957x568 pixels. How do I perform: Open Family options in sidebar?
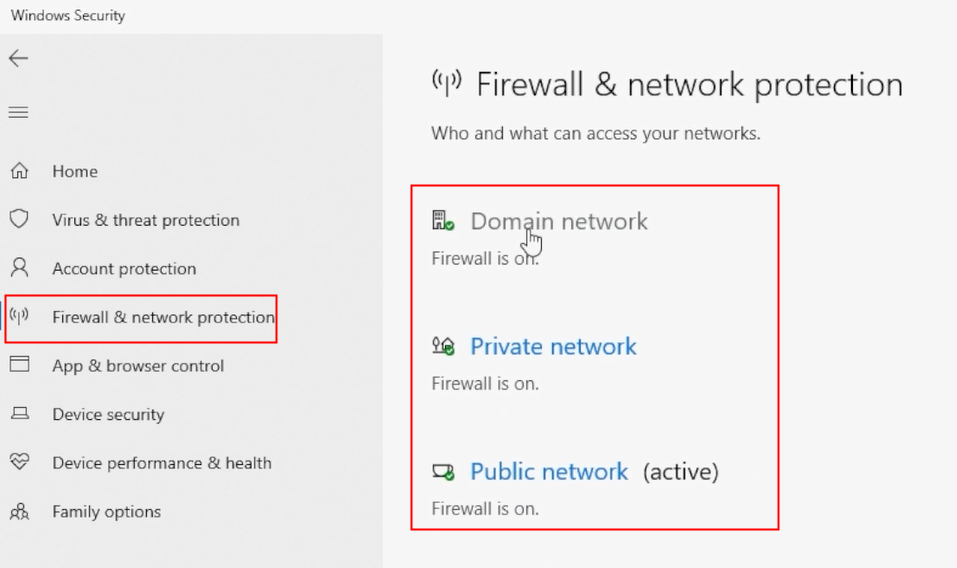107,511
